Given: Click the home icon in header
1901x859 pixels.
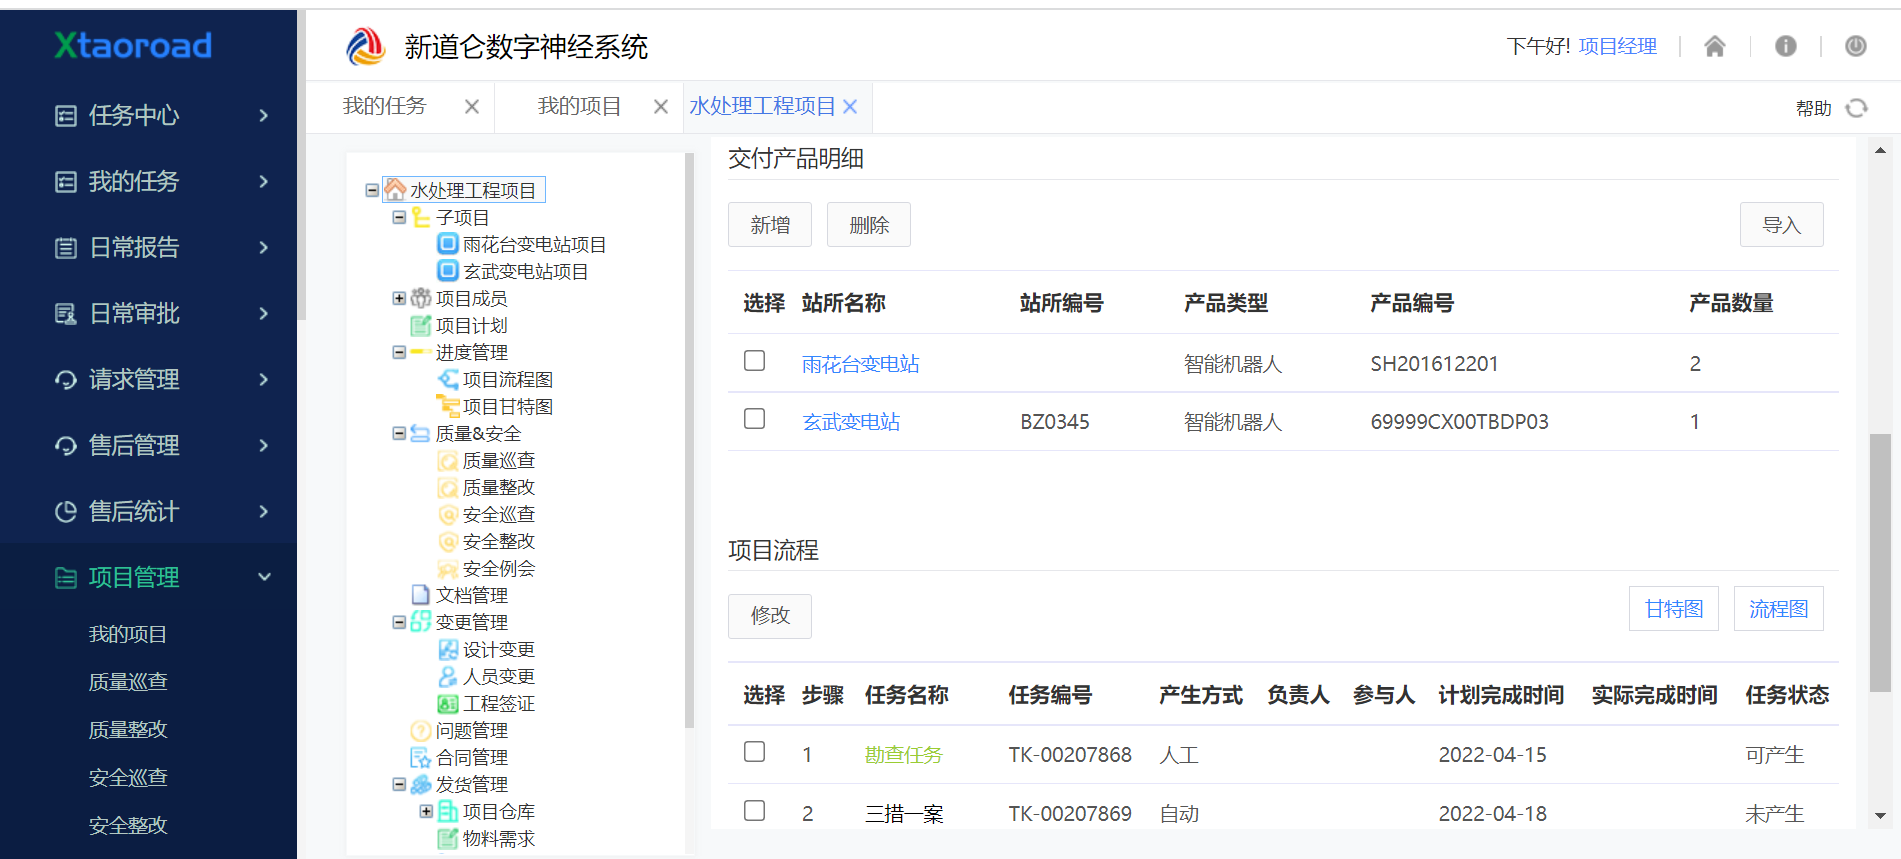Looking at the screenshot, I should (1714, 46).
